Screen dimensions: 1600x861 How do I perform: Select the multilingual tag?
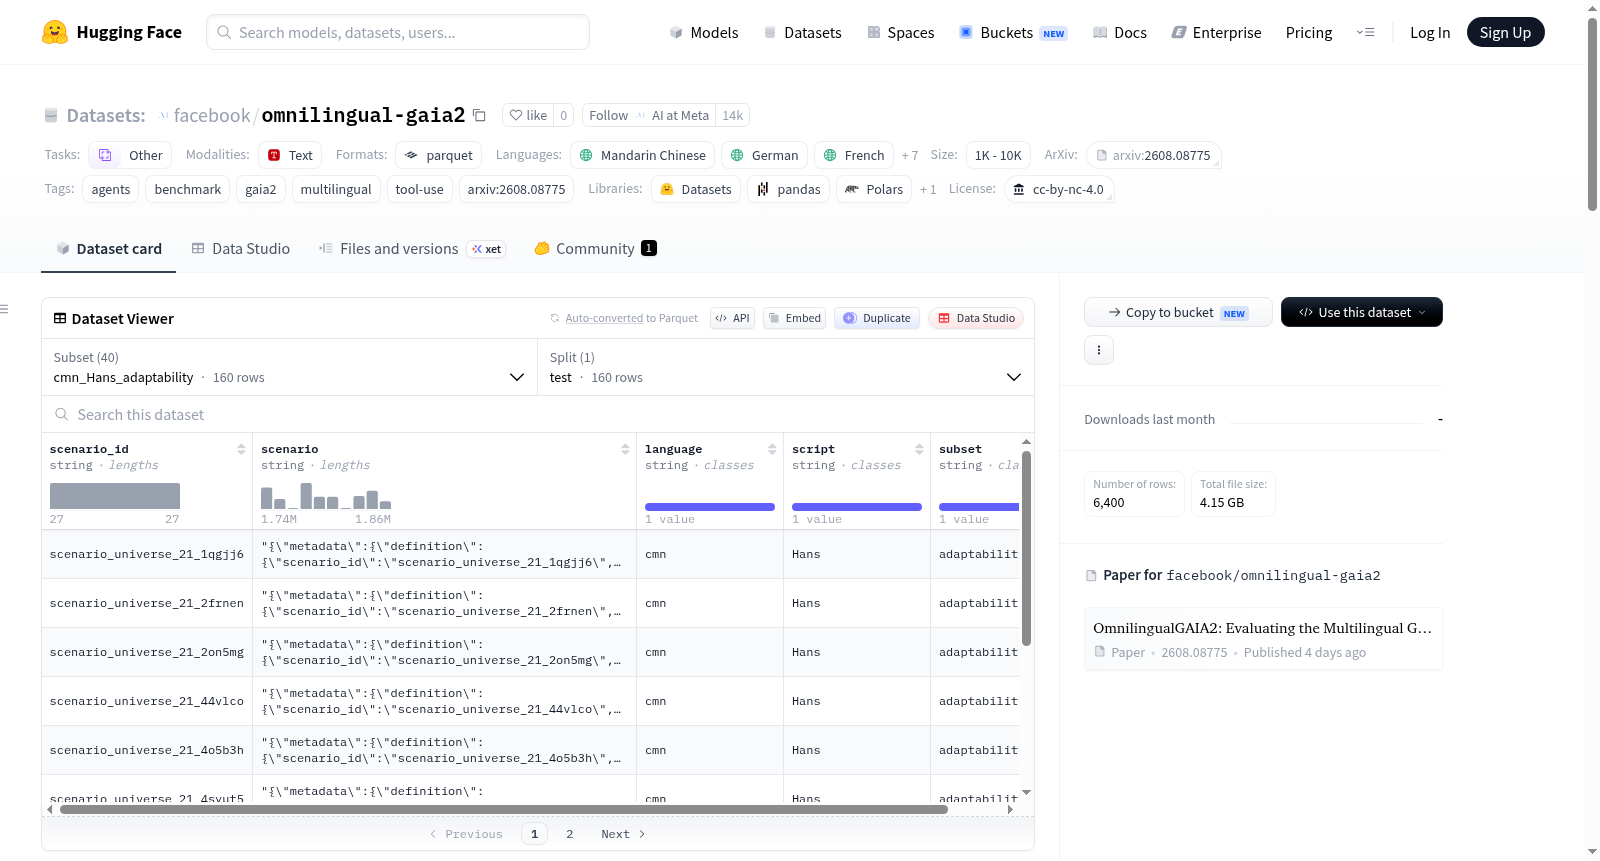336,189
